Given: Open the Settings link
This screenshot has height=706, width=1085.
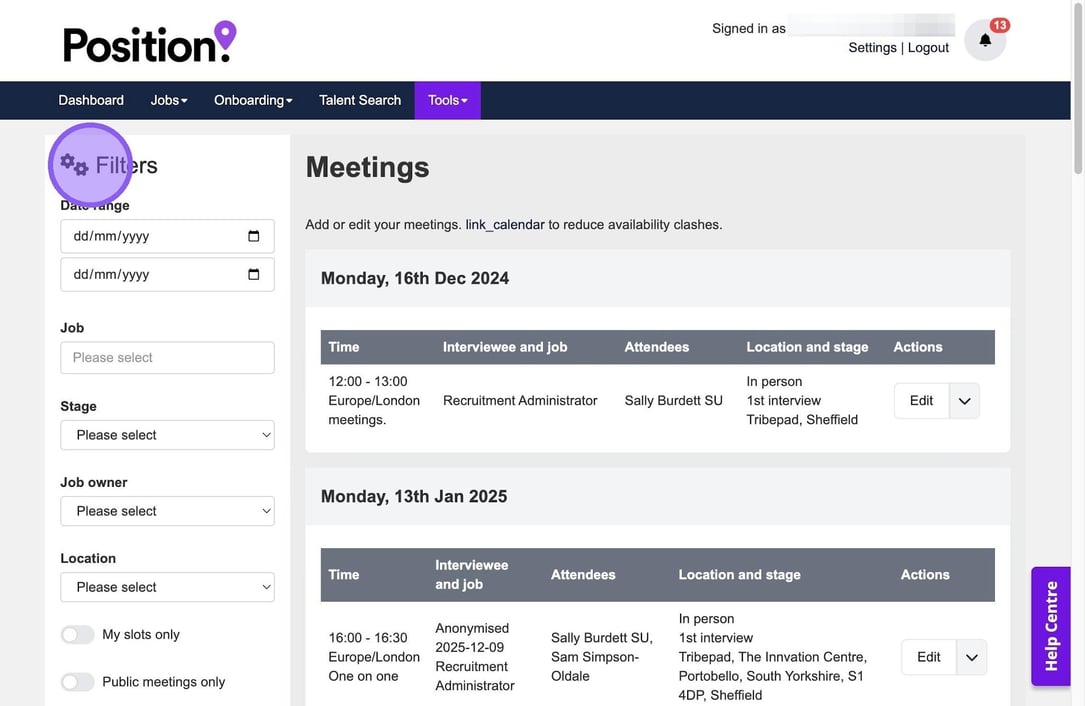Looking at the screenshot, I should tap(872, 48).
